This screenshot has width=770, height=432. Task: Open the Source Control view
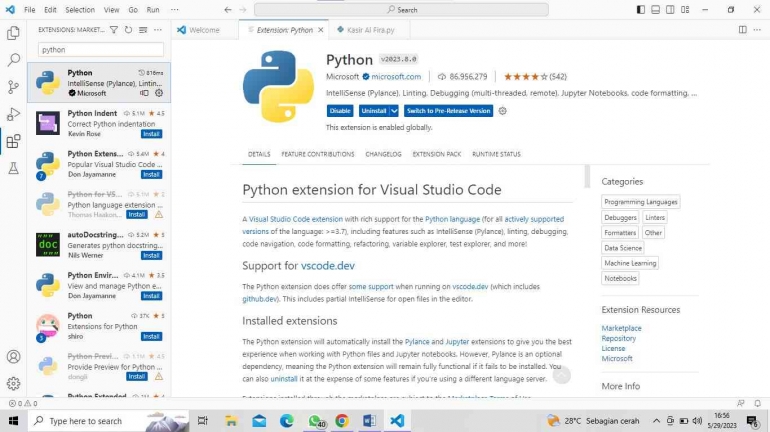click(13, 87)
